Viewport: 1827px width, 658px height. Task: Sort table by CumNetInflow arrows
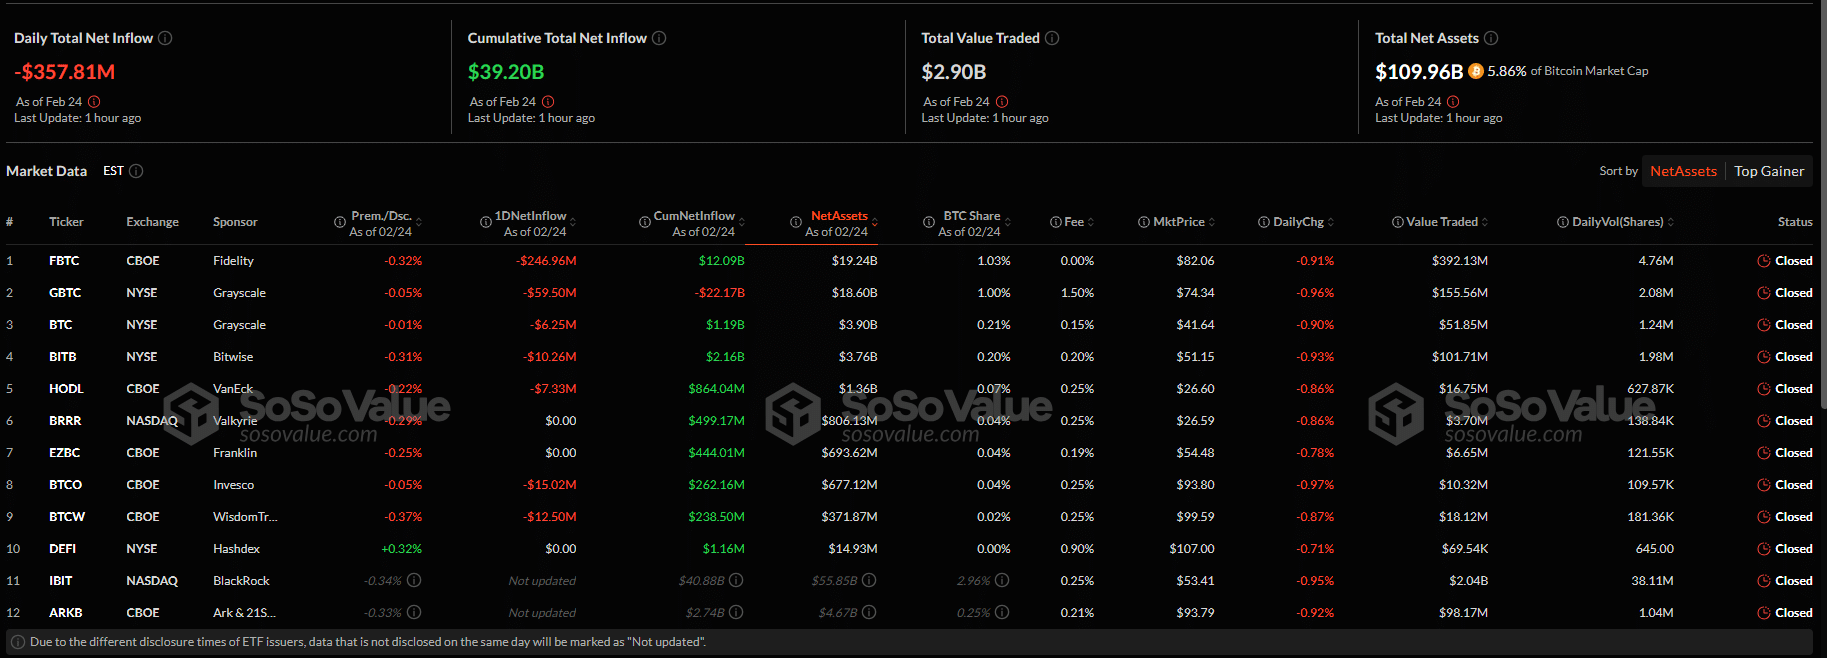(742, 222)
